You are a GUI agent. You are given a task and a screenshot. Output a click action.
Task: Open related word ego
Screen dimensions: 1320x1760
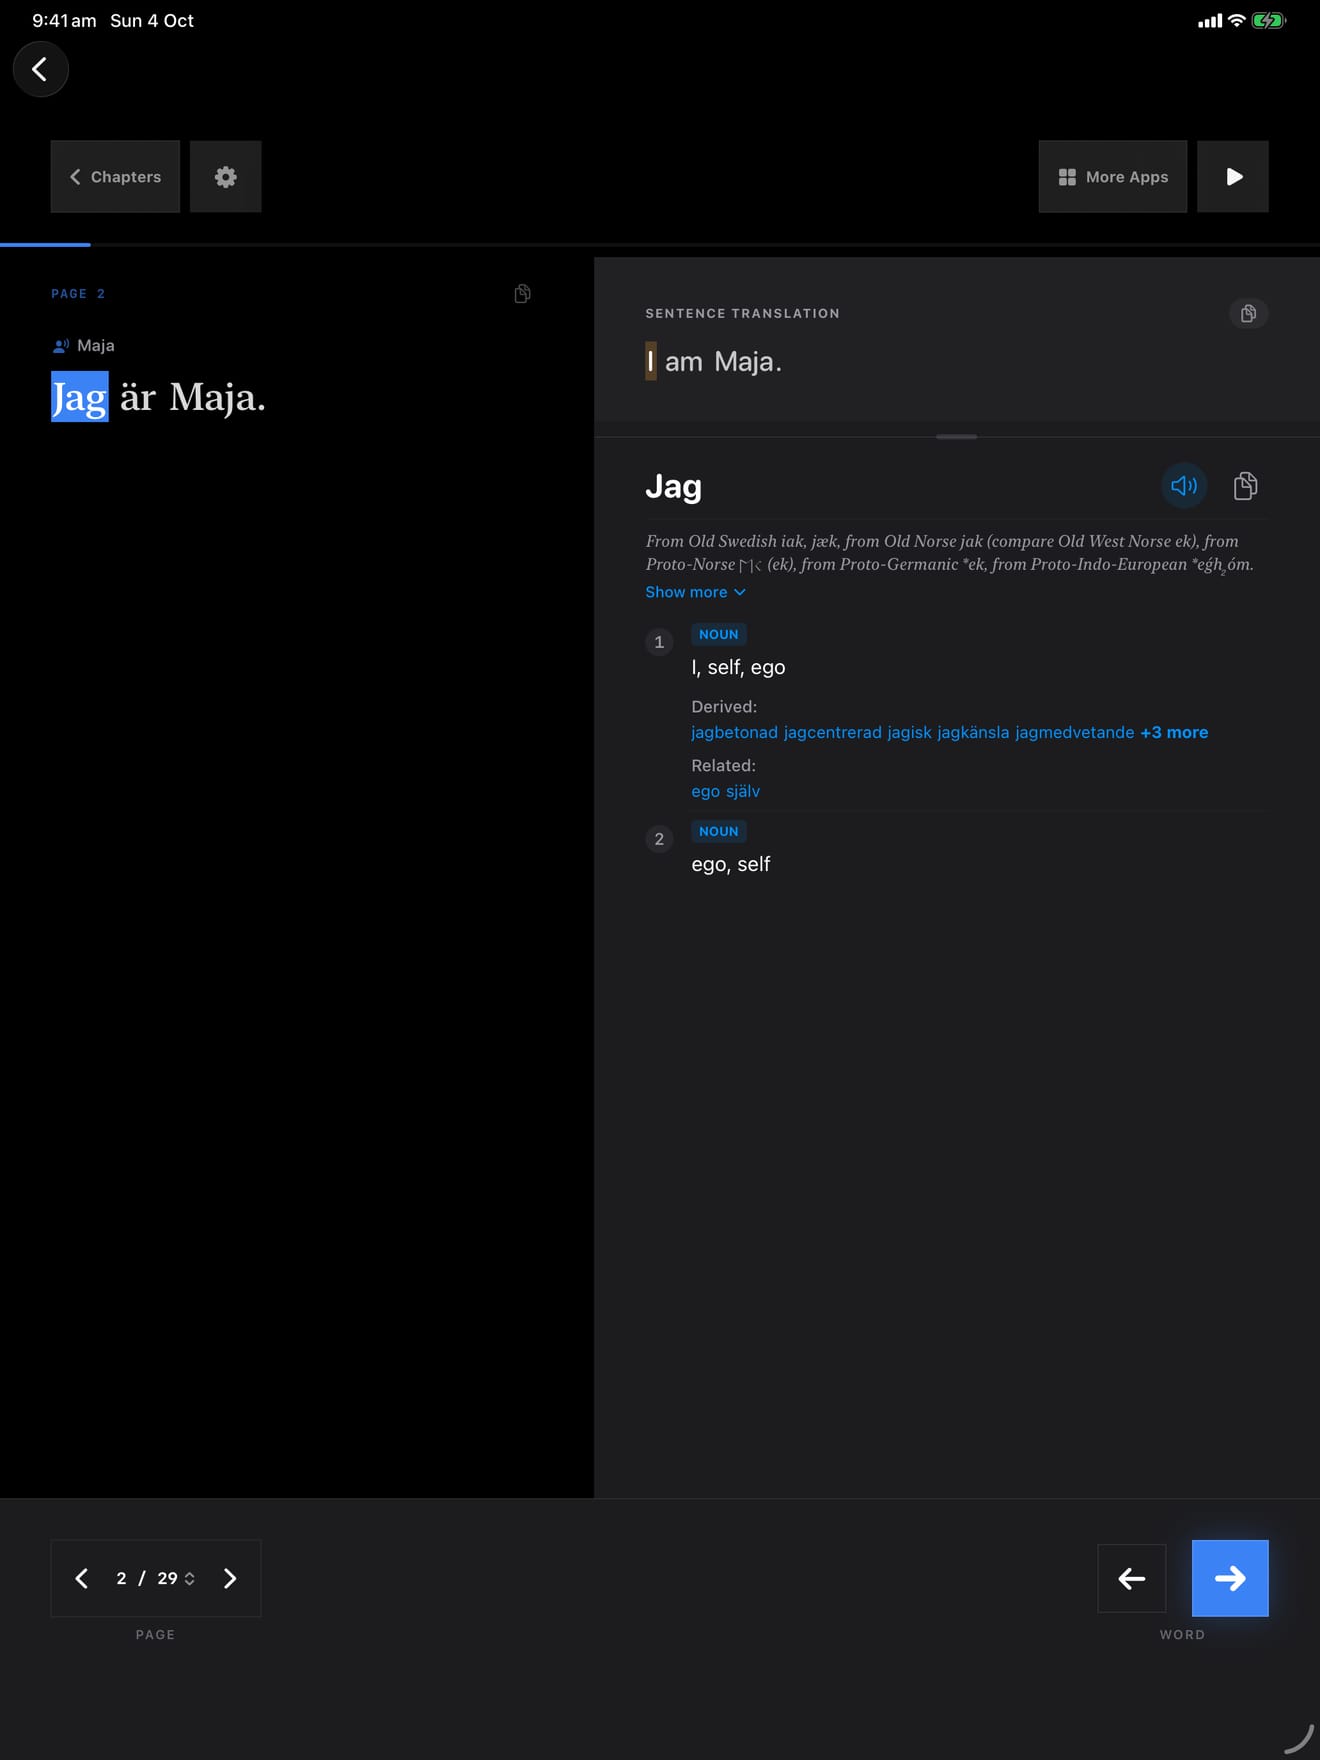705,791
